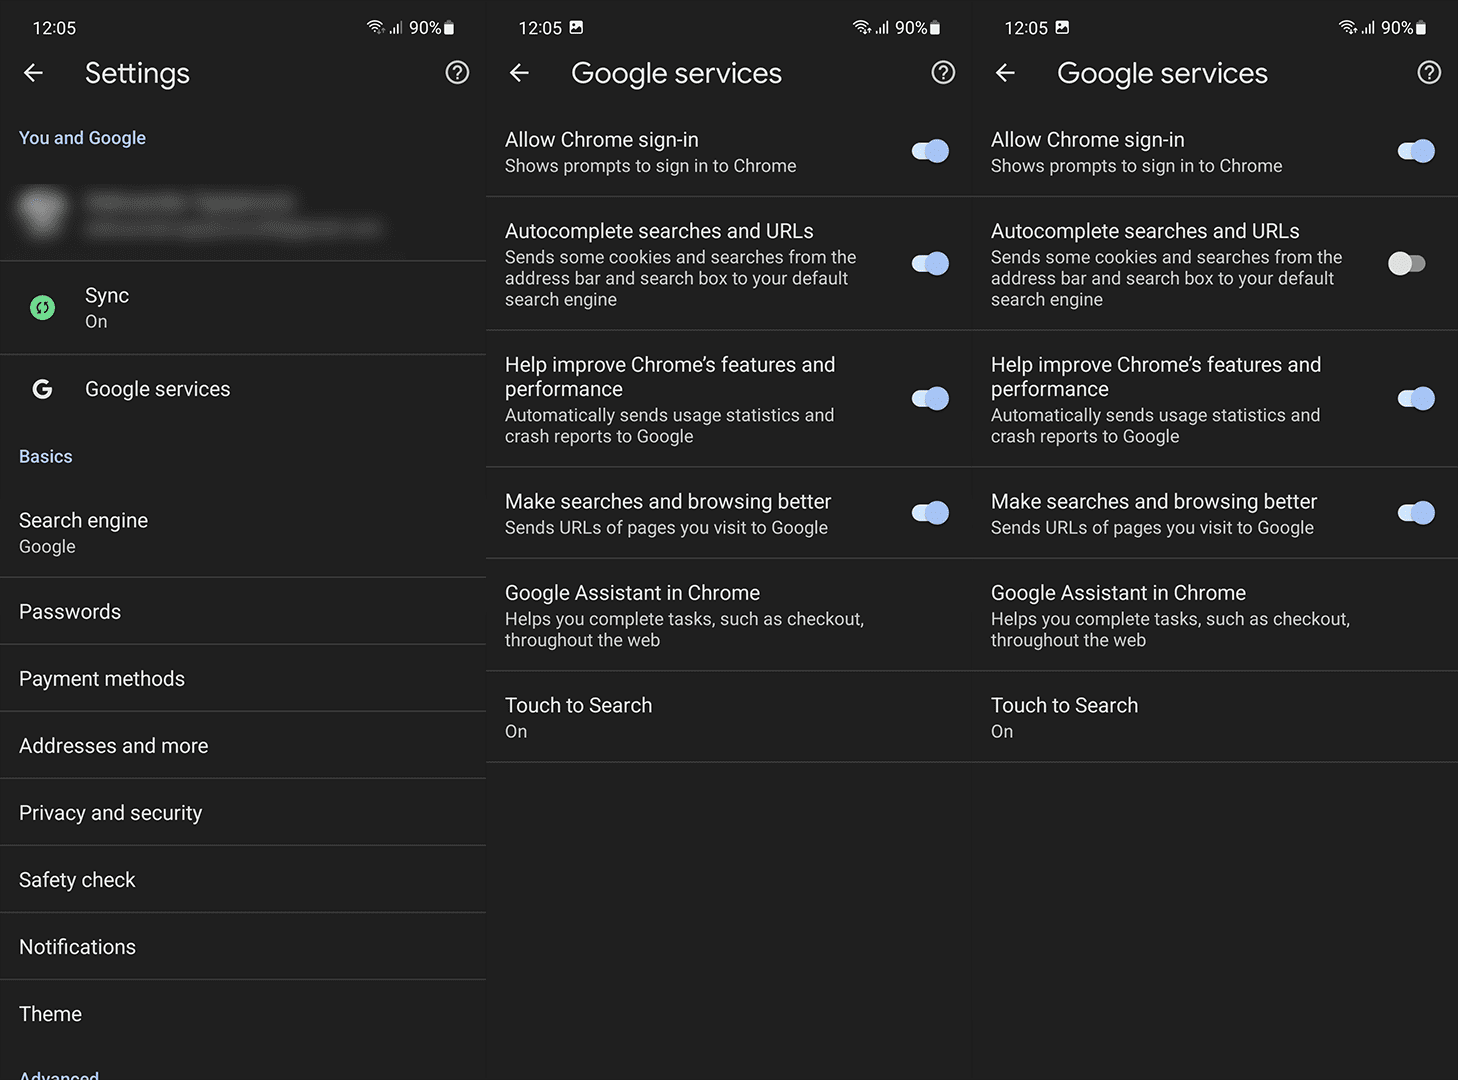Open Safety check
The image size is (1458, 1080).
click(x=243, y=879)
